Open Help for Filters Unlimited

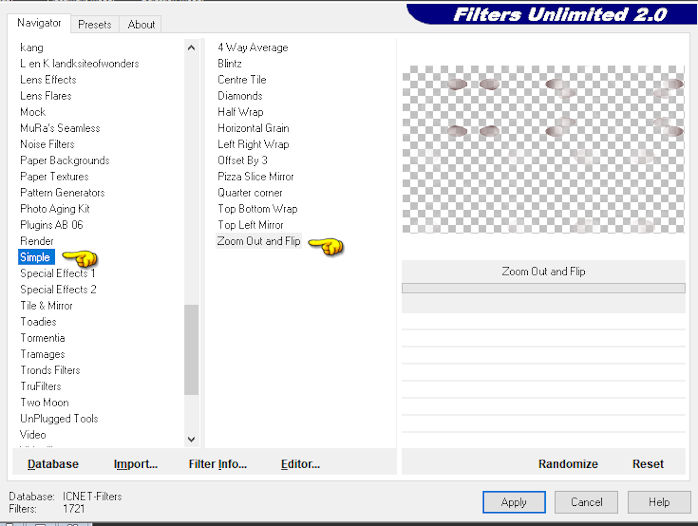pyautogui.click(x=659, y=502)
